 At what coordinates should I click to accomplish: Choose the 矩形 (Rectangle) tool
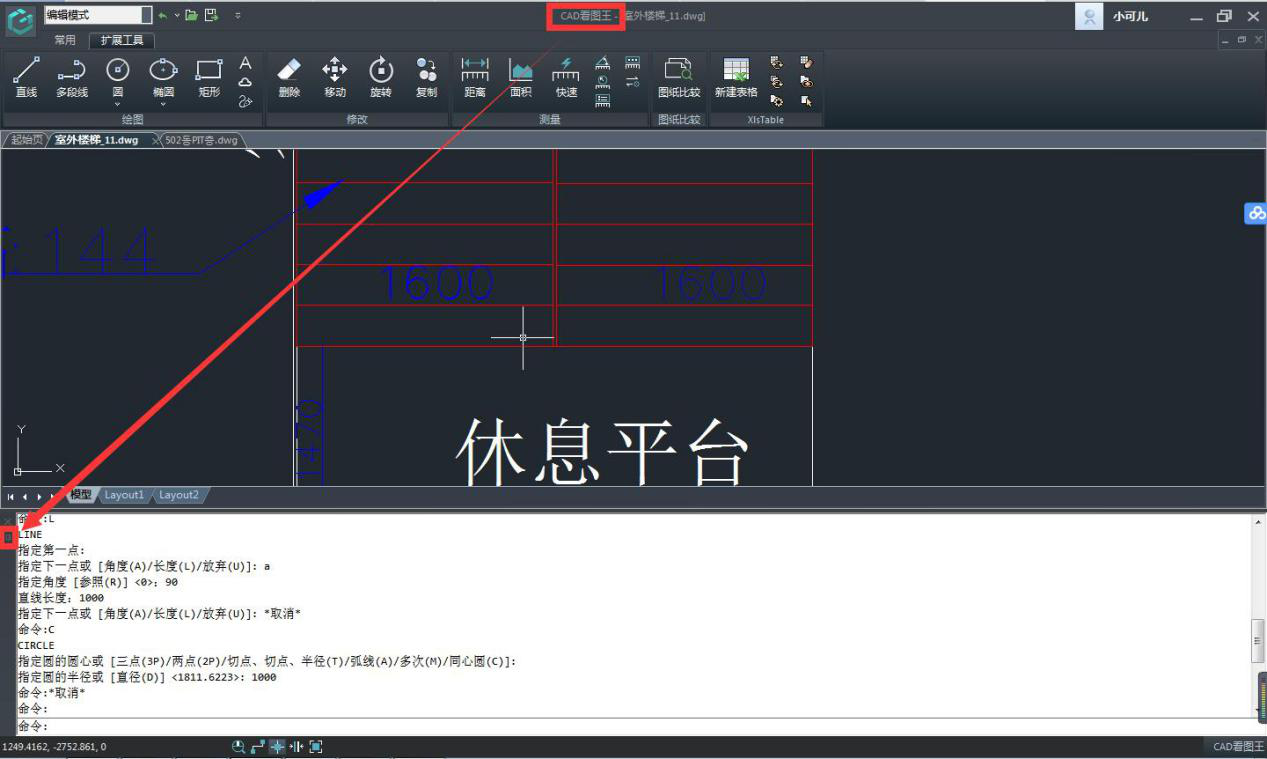pyautogui.click(x=209, y=77)
